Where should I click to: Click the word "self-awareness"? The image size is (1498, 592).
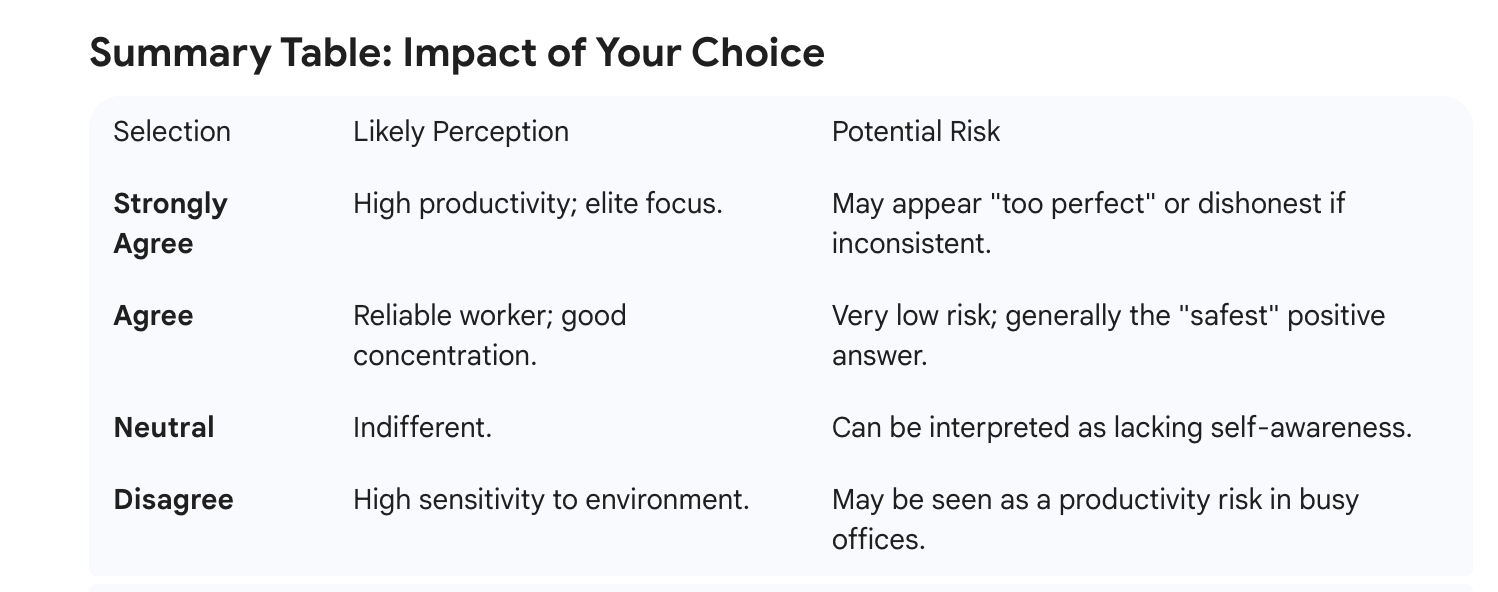(1311, 428)
